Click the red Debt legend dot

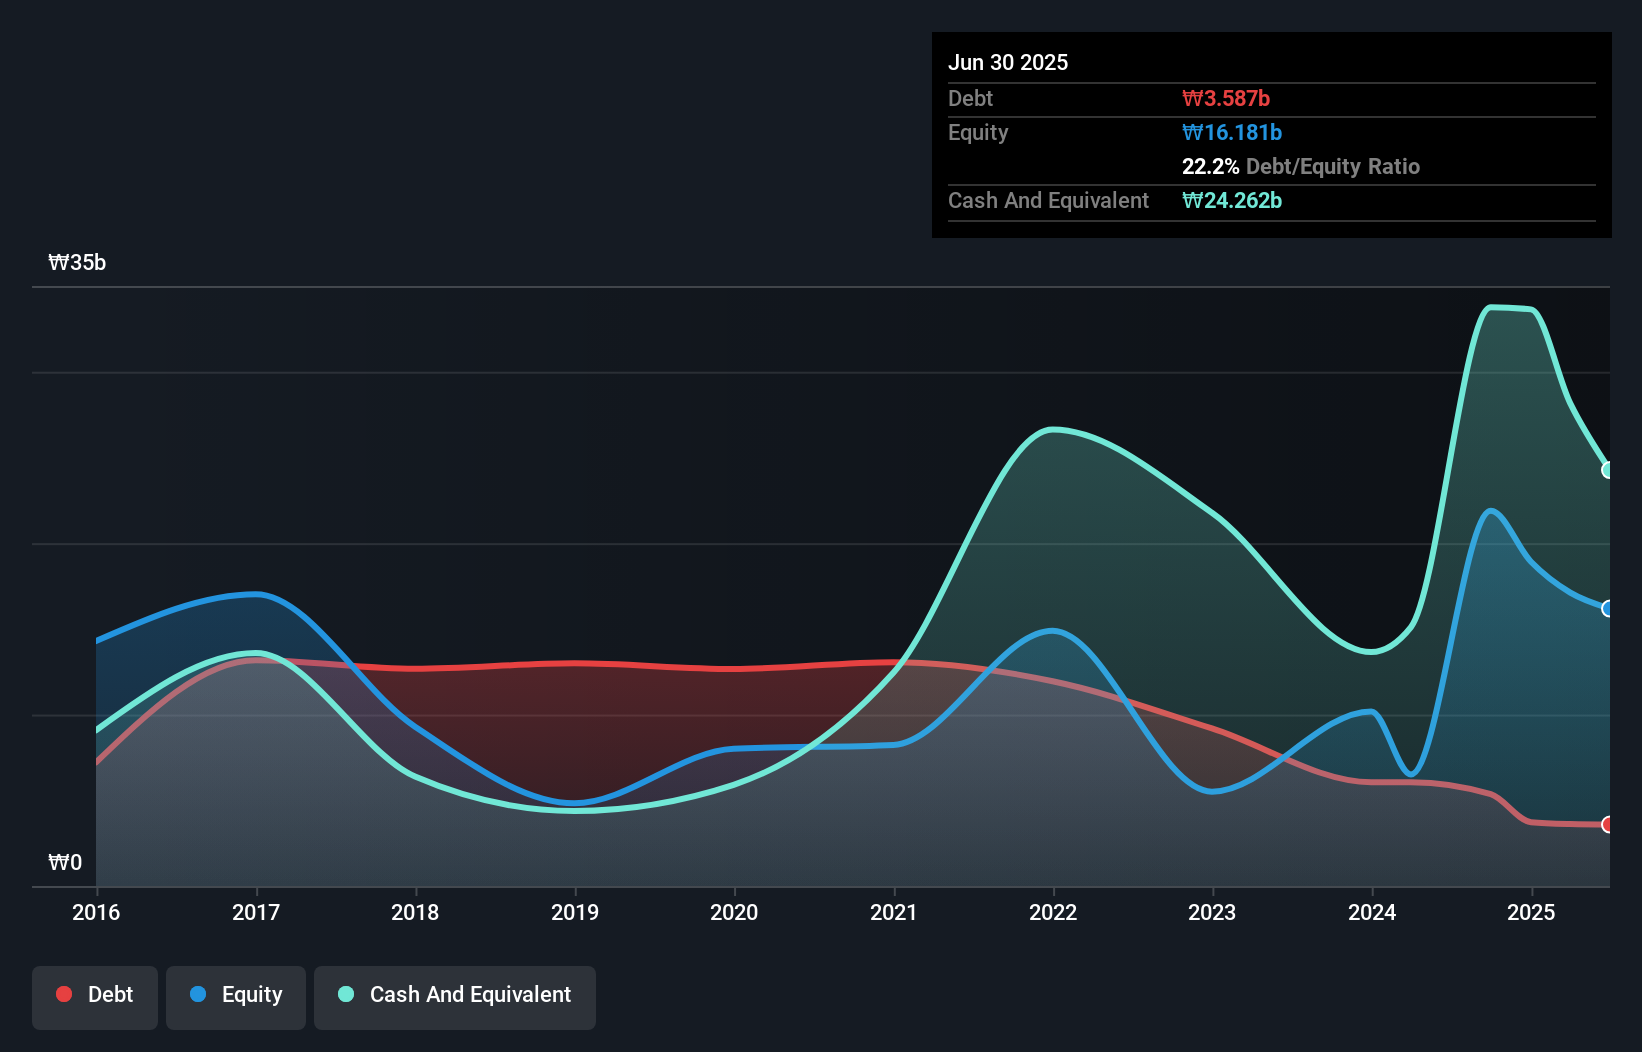click(x=63, y=994)
